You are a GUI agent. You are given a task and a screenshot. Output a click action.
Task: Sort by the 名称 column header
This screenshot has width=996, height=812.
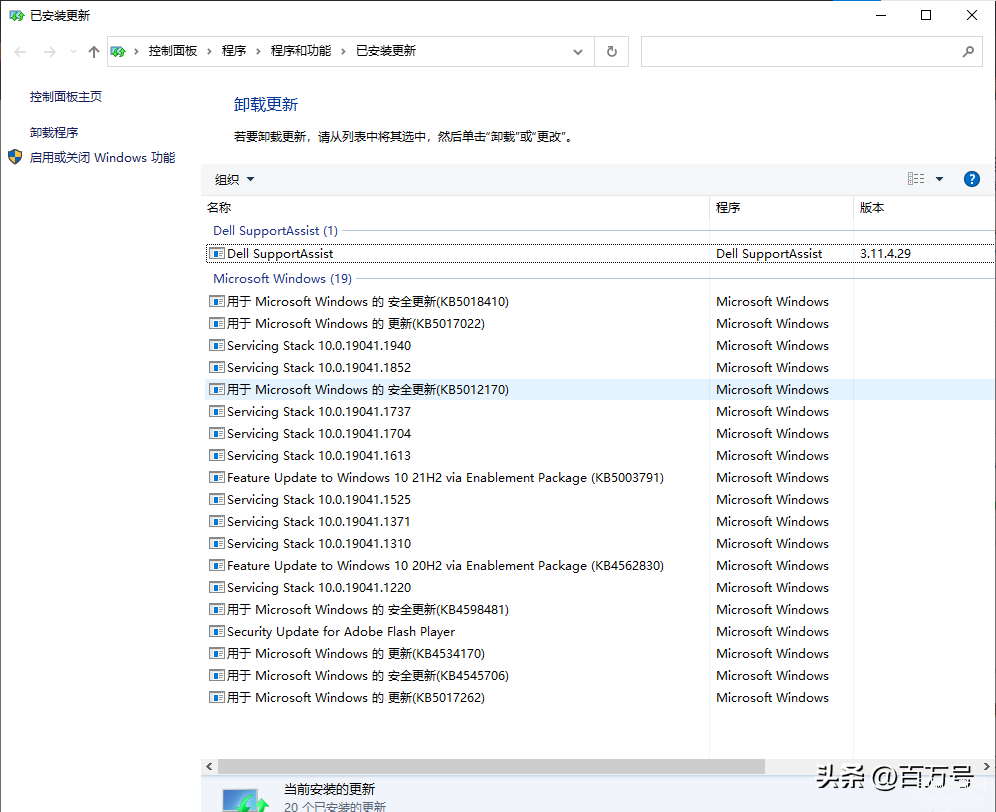click(219, 208)
